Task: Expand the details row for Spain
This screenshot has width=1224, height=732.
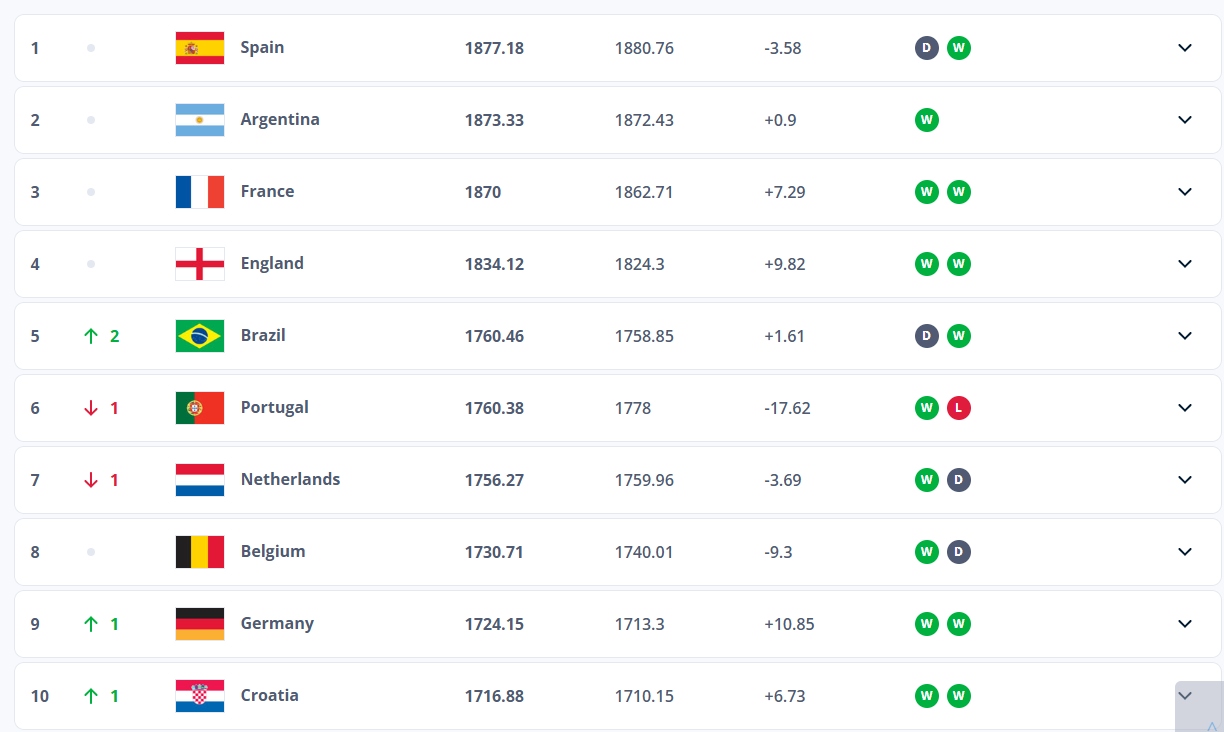Action: tap(1184, 47)
